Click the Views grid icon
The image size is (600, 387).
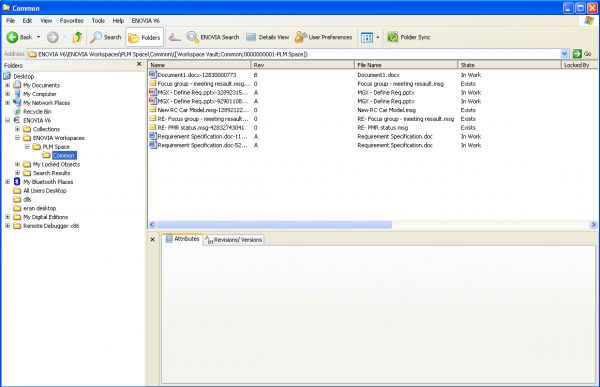point(367,37)
